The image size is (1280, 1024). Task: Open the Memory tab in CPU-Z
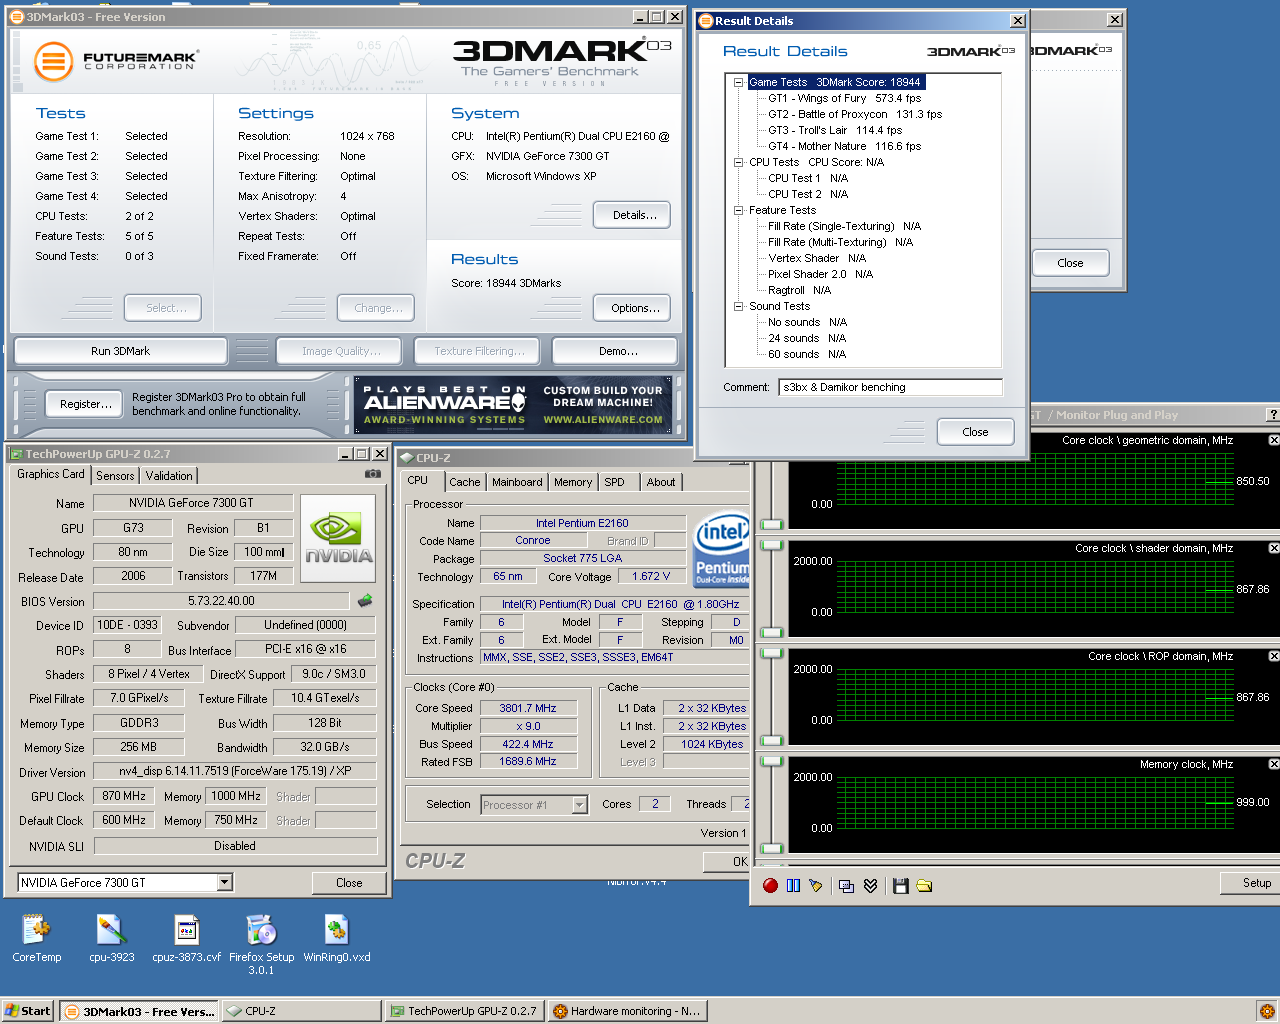pos(573,482)
